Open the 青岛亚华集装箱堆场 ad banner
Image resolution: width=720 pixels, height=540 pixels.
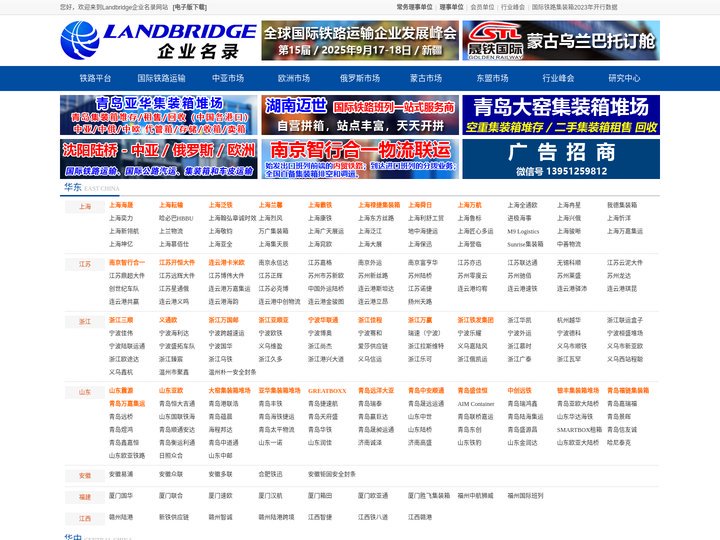coord(159,115)
